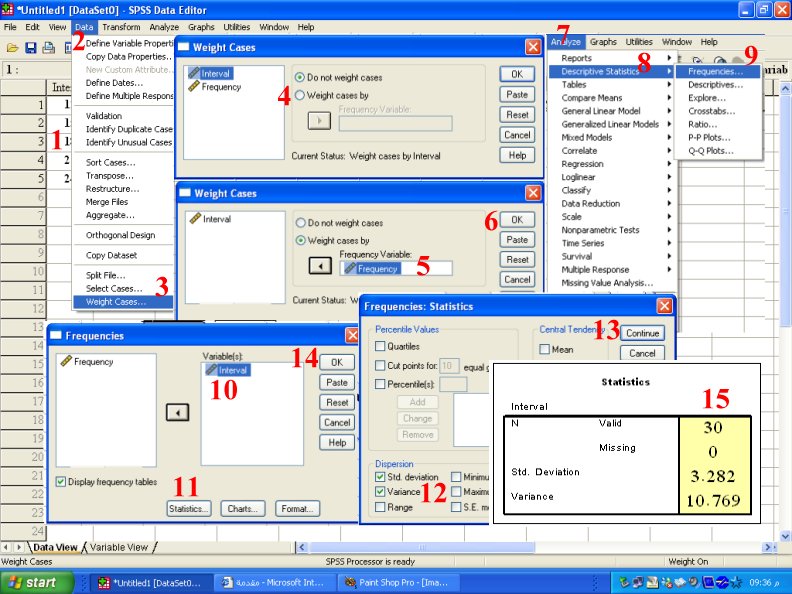
Task: Click the network computers icon in the system tray
Action: point(638,582)
